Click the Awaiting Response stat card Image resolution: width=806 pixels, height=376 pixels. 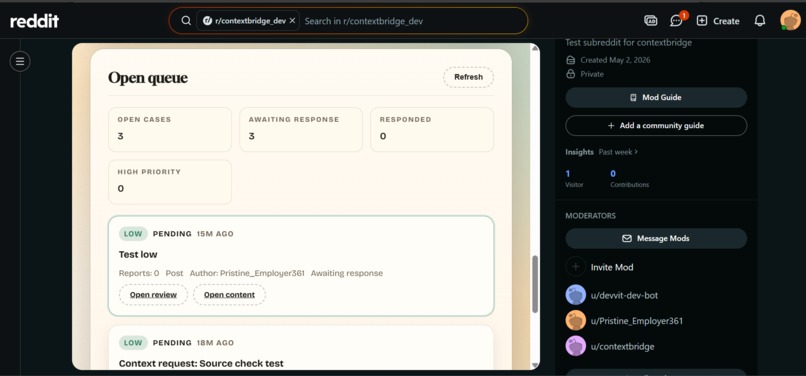point(301,129)
